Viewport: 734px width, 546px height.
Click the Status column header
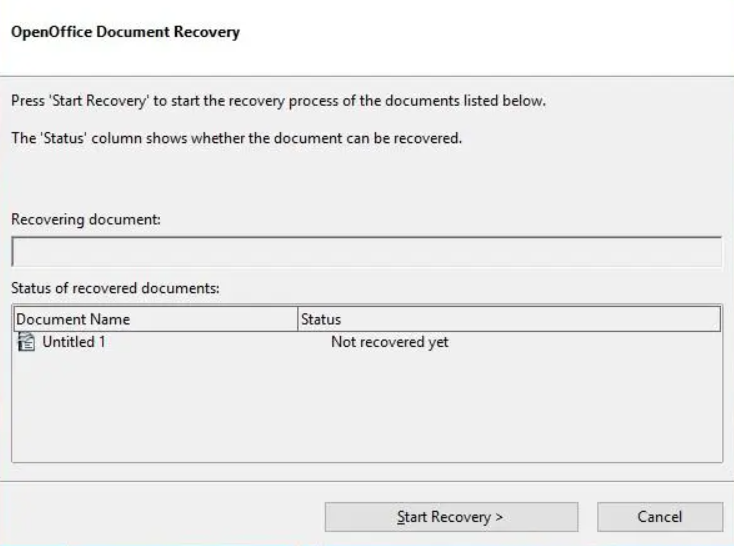pyautogui.click(x=321, y=320)
